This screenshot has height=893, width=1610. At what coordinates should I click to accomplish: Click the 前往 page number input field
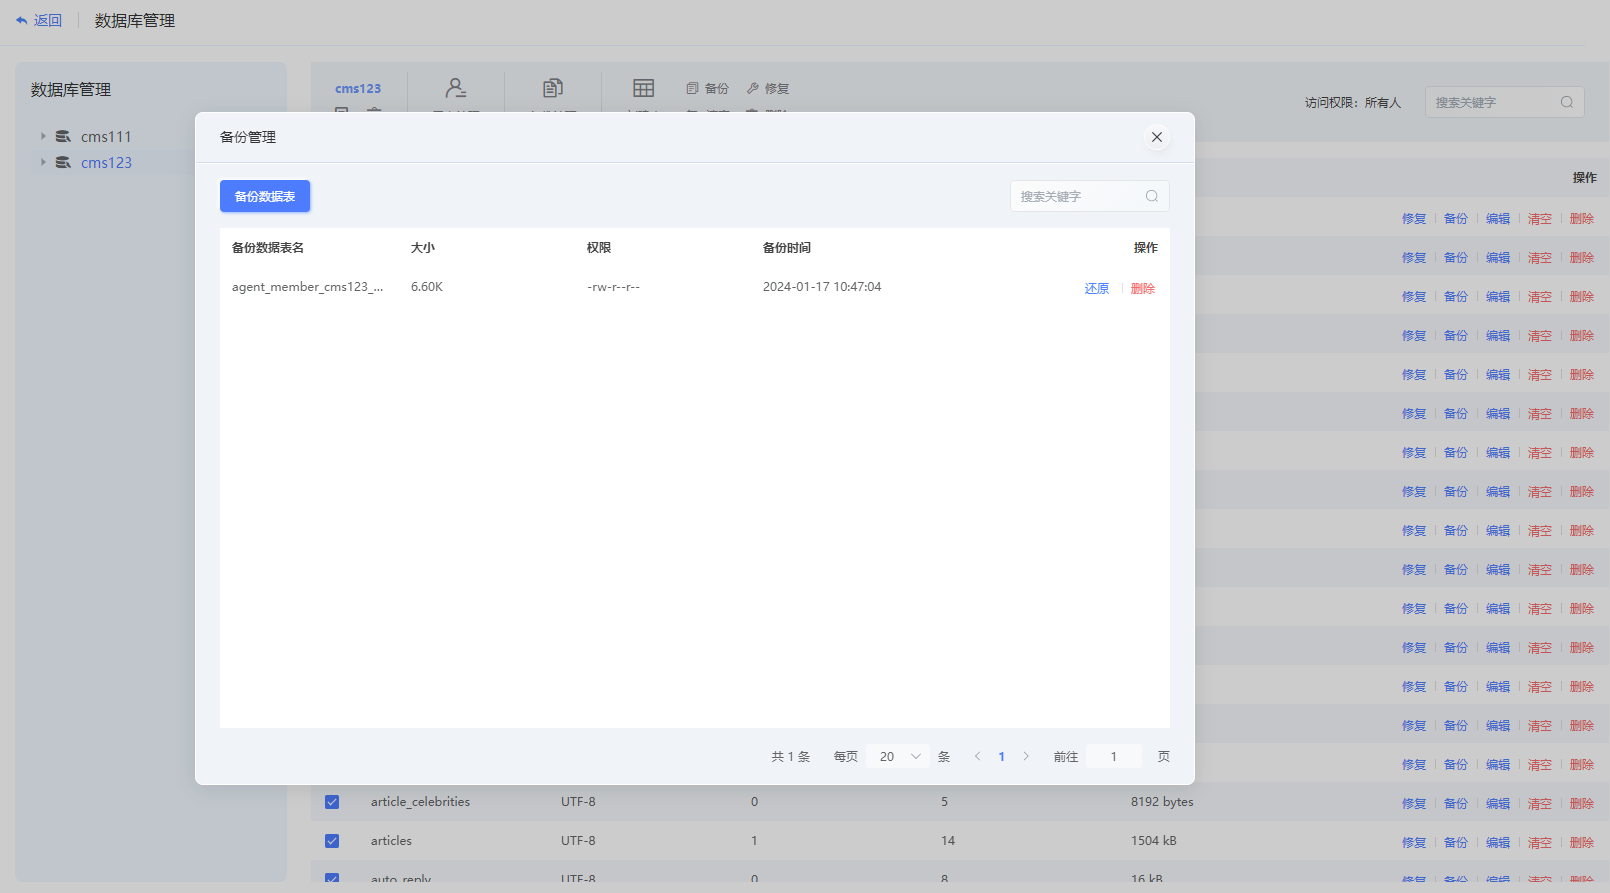click(1113, 756)
